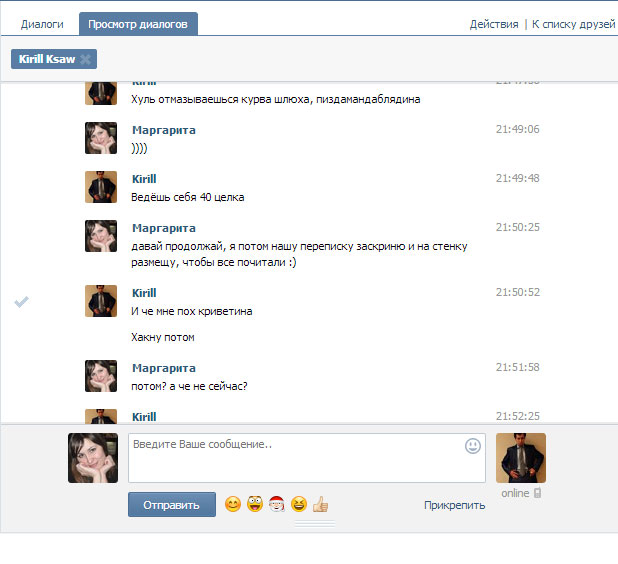The height and width of the screenshot is (564, 618).
Task: Click the checkmark next to 21:50:52 message
Action: [x=22, y=302]
